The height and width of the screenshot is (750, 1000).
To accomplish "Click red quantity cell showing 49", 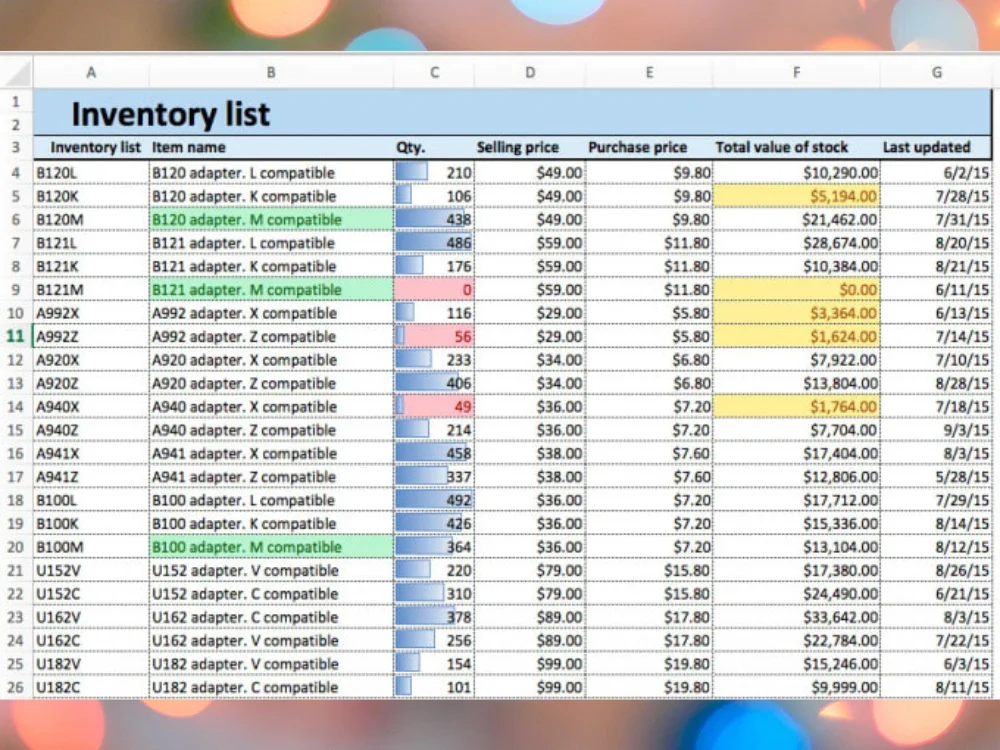I will click(434, 406).
